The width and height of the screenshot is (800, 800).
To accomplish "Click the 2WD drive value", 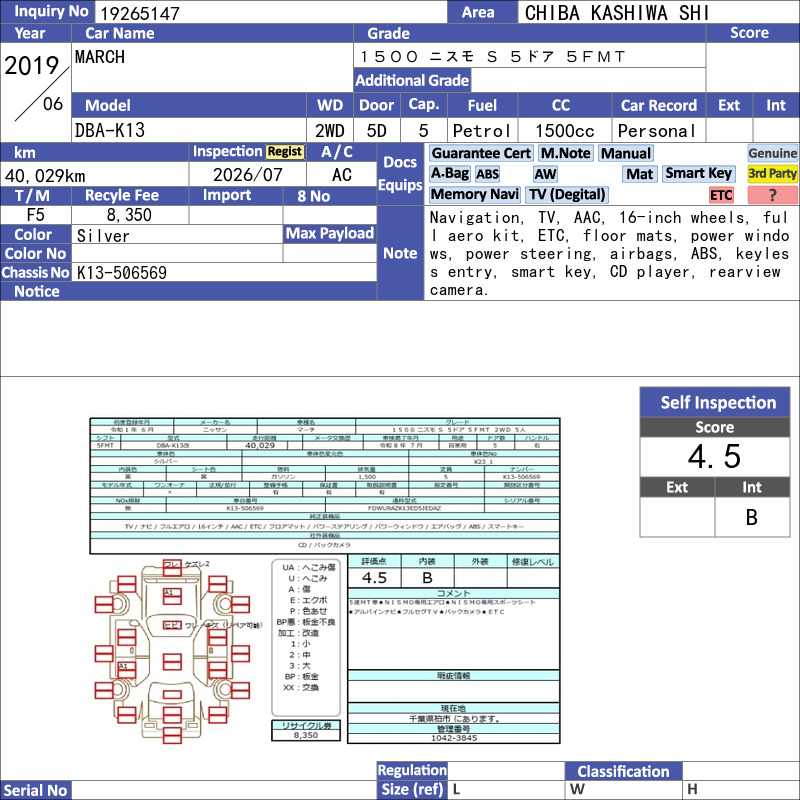I will pos(330,131).
